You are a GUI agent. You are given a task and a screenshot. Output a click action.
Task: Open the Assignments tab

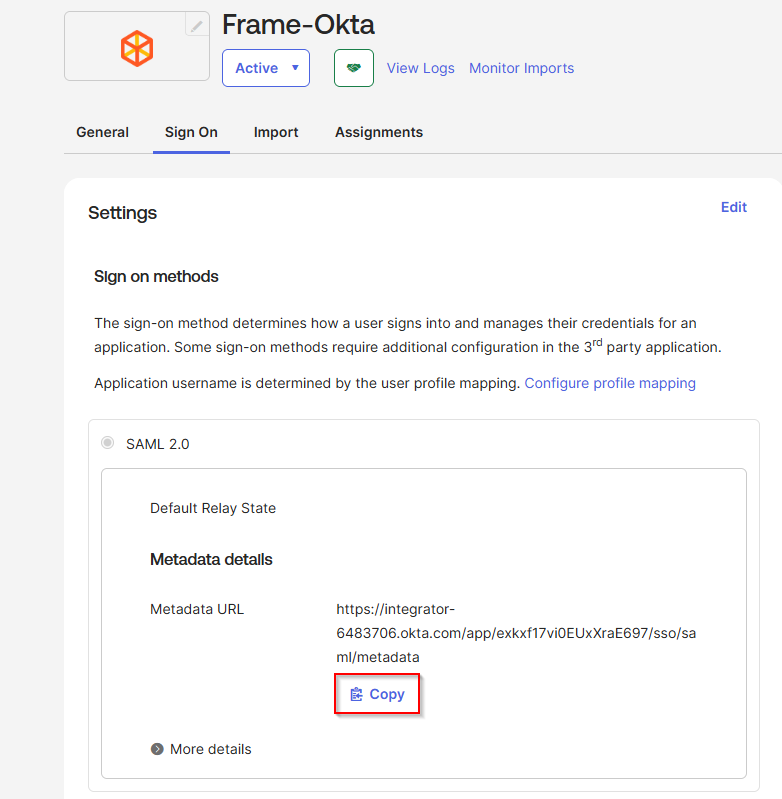pyautogui.click(x=378, y=132)
